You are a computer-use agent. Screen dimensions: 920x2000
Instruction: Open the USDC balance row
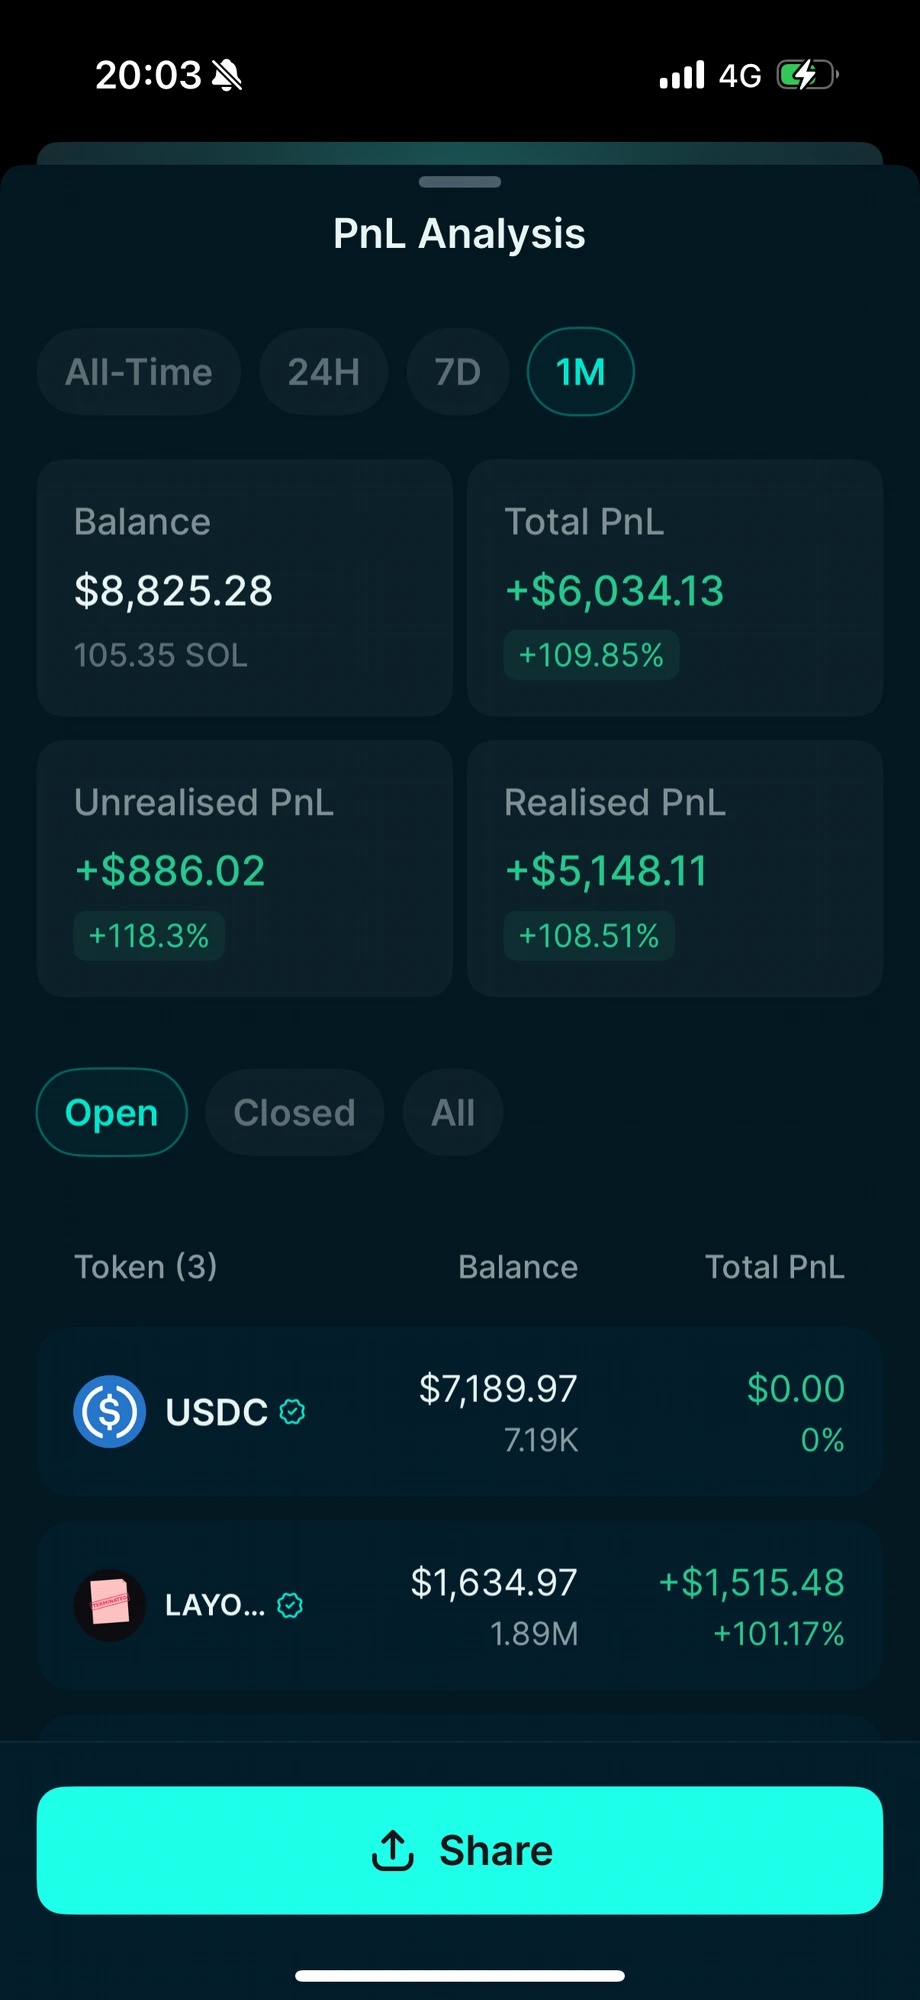click(460, 1412)
